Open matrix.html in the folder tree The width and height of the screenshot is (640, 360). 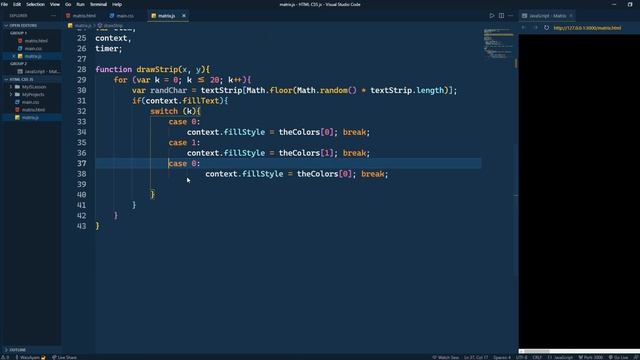33,110
